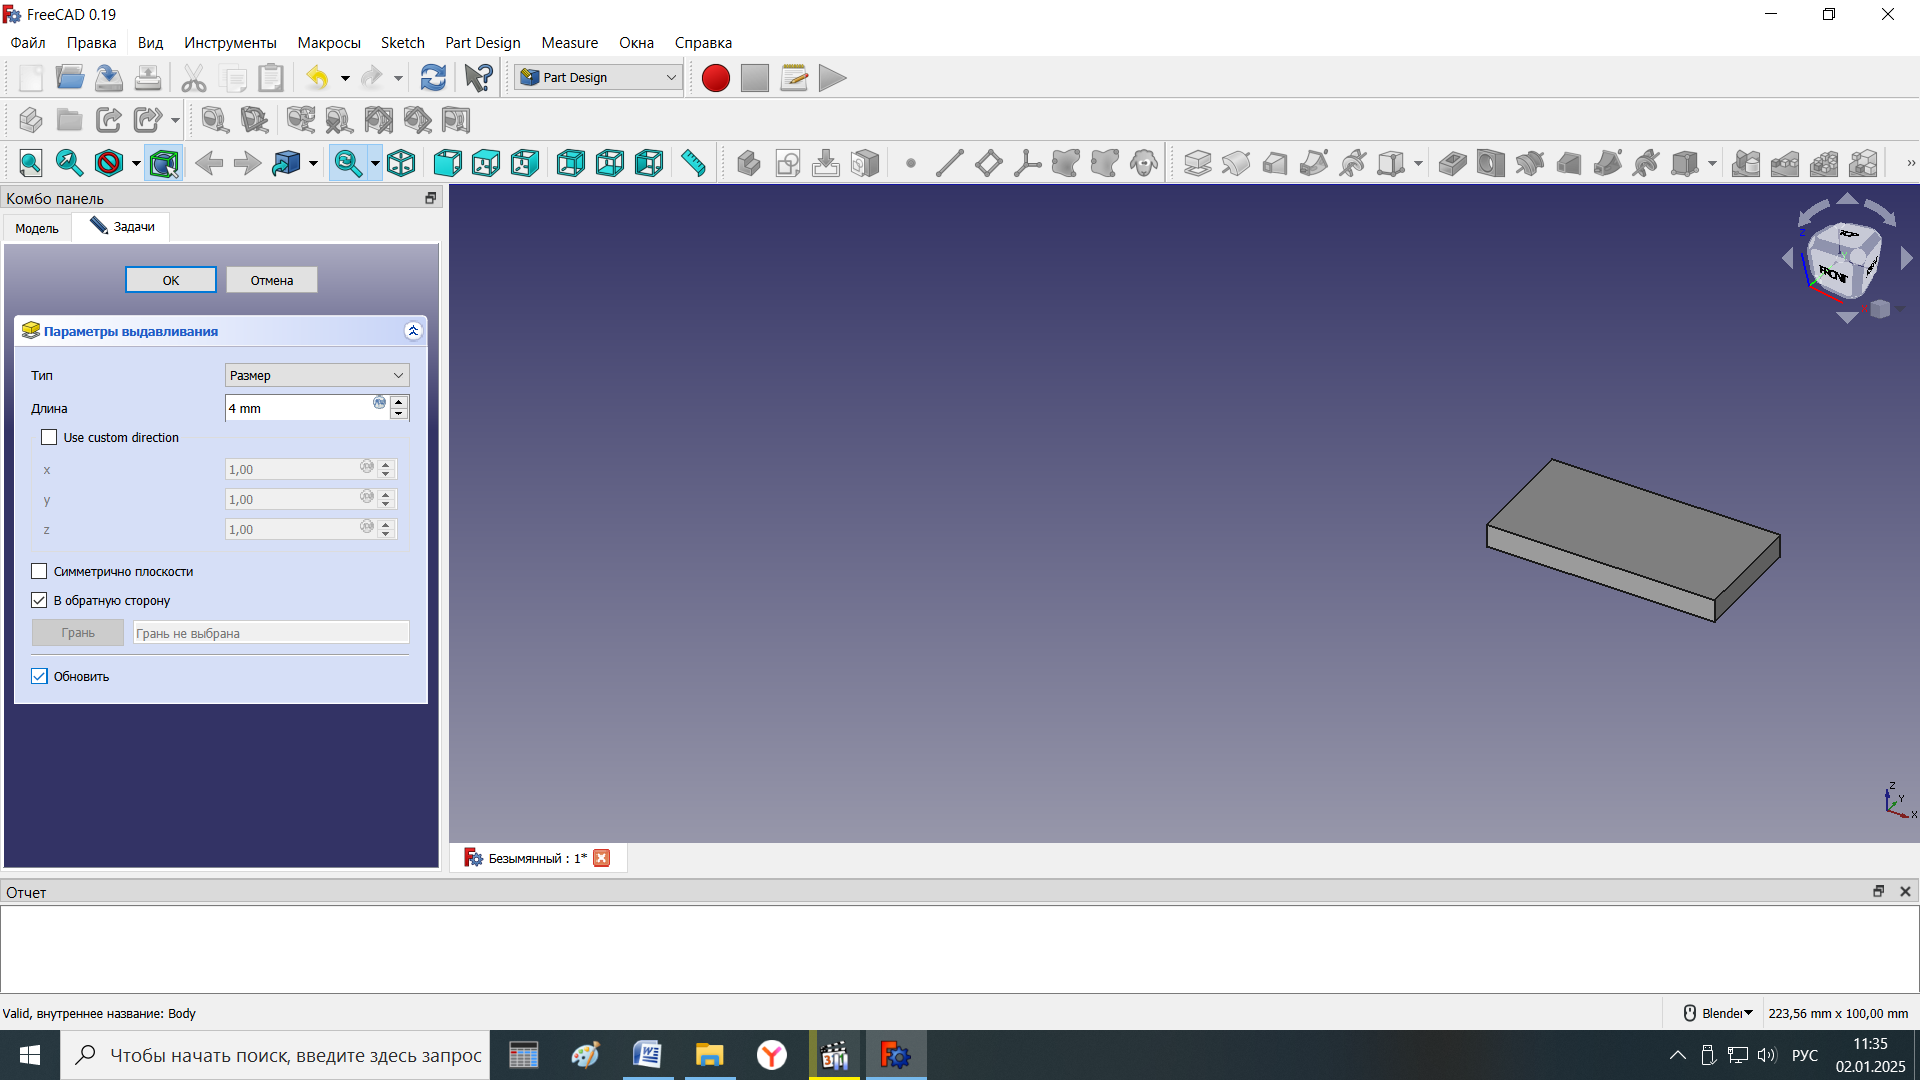Screen dimensions: 1920x1080
Task: Set Right view with cube icon
Action: [x=525, y=163]
